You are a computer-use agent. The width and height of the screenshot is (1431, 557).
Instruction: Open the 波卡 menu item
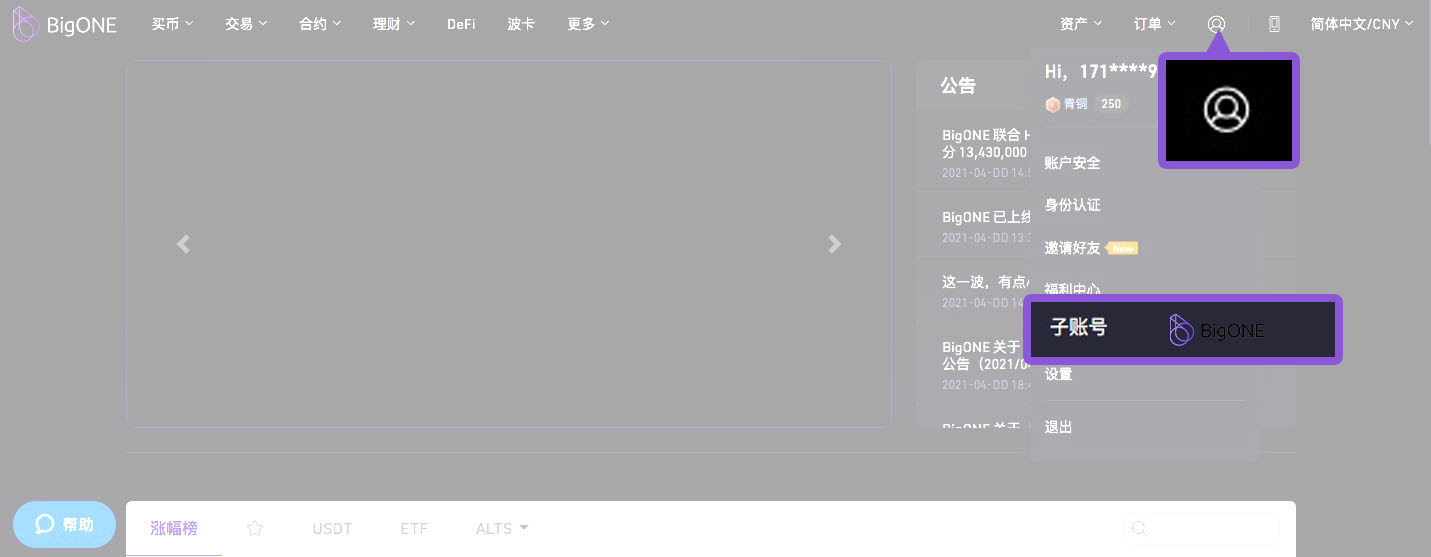coord(521,24)
